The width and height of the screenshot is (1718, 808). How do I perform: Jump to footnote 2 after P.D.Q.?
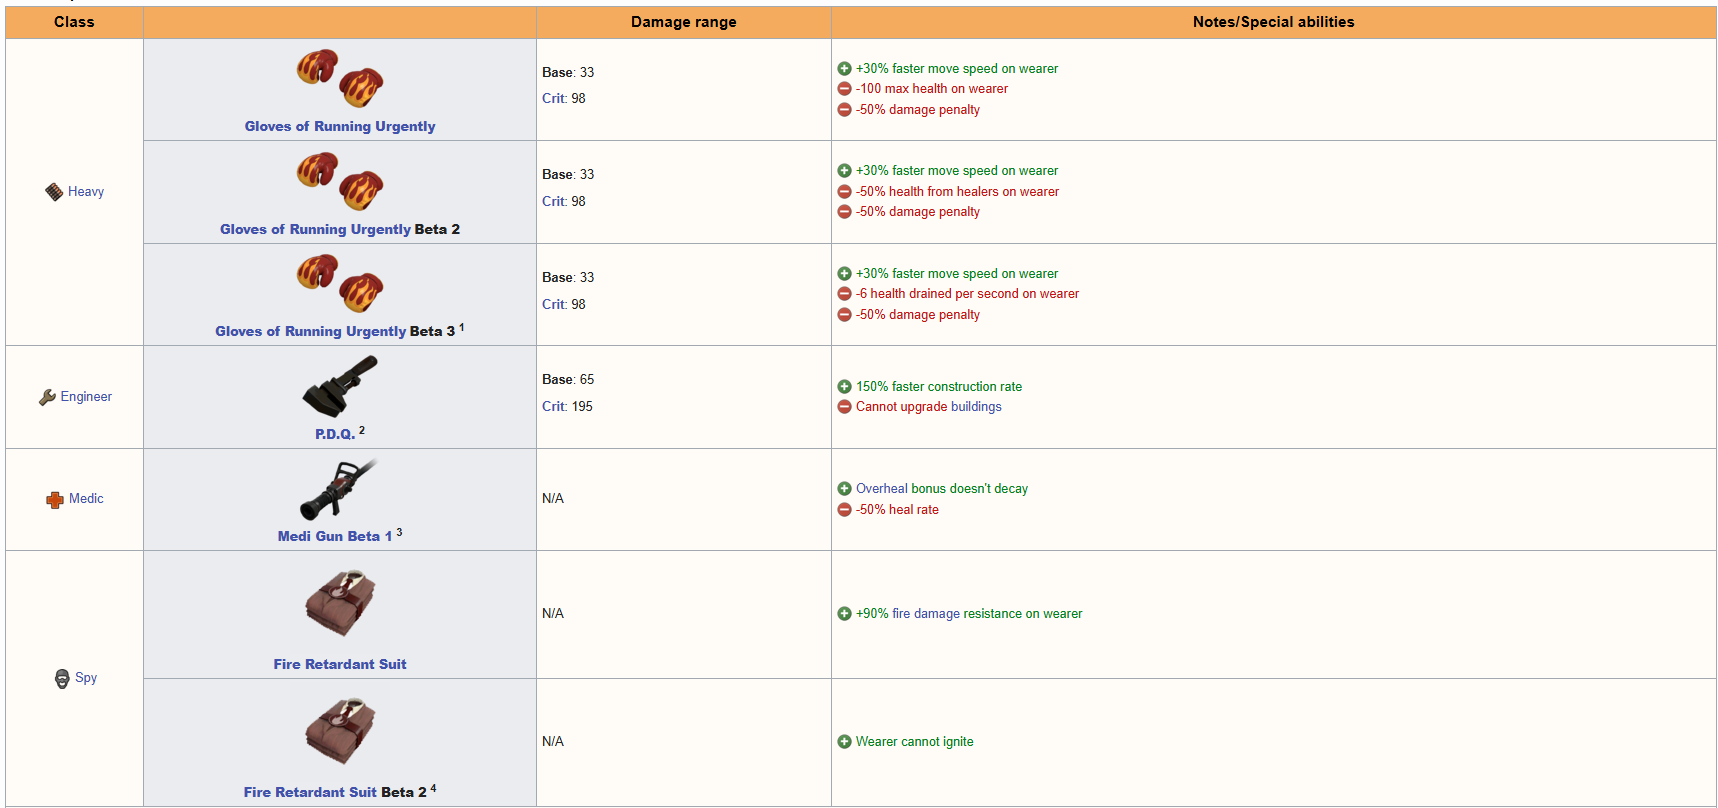click(362, 431)
